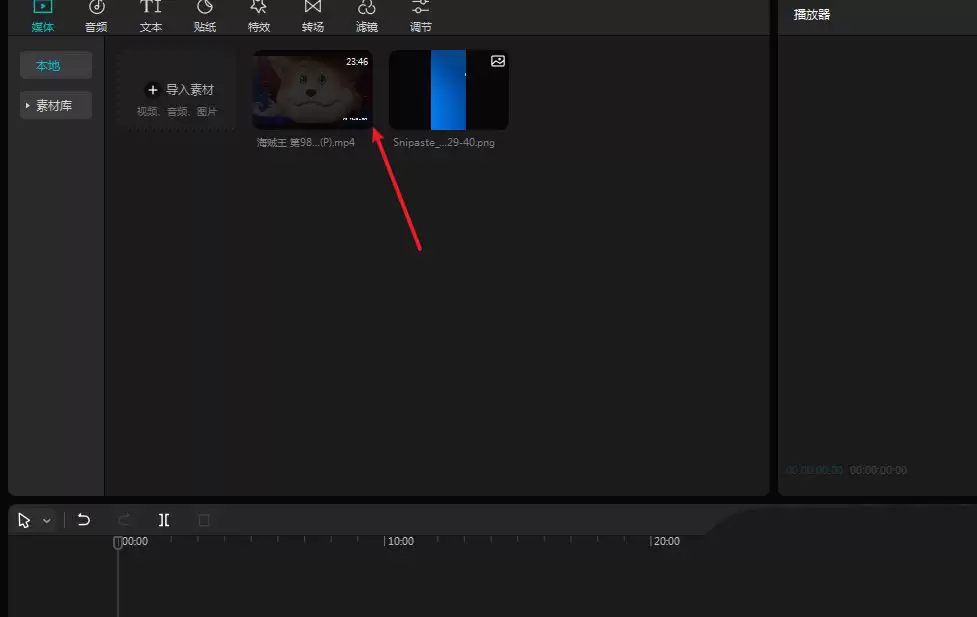
Task: Open the 调节 (Adjust) panel
Action: pos(420,16)
